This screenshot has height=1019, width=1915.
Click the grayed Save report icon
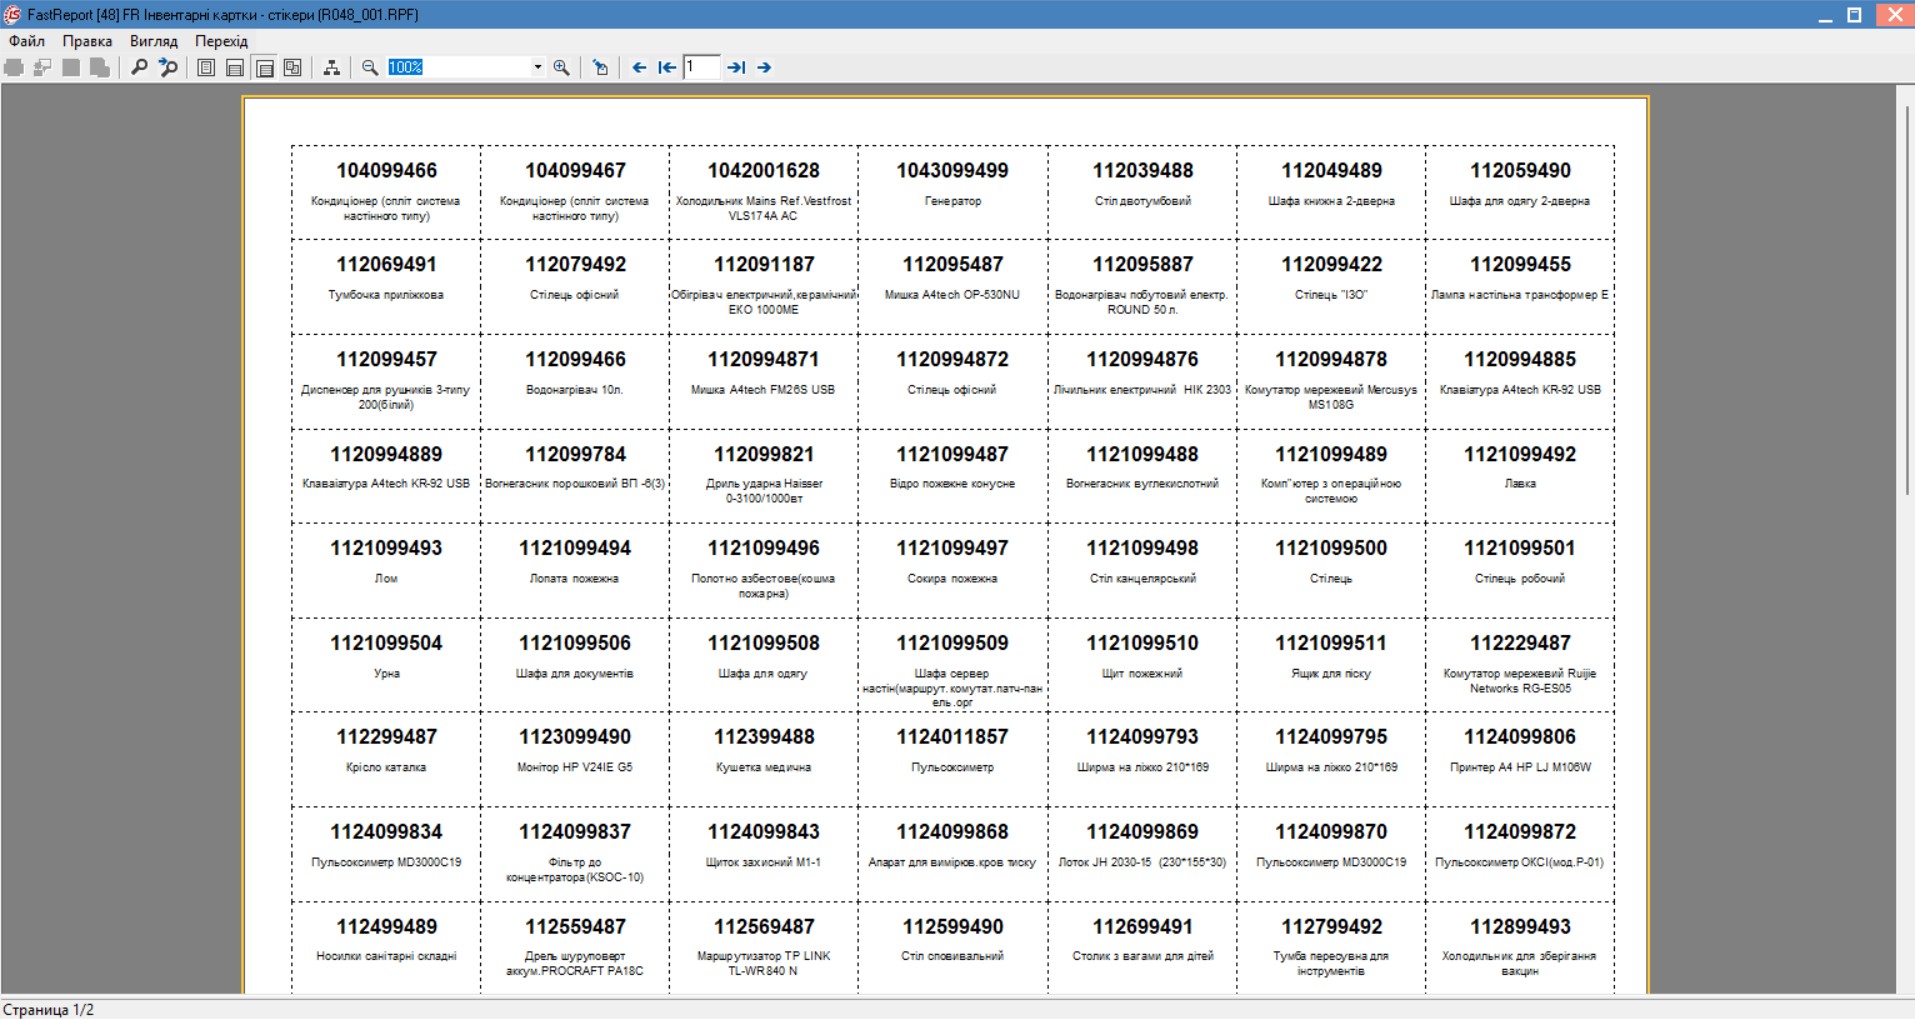pyautogui.click(x=71, y=67)
